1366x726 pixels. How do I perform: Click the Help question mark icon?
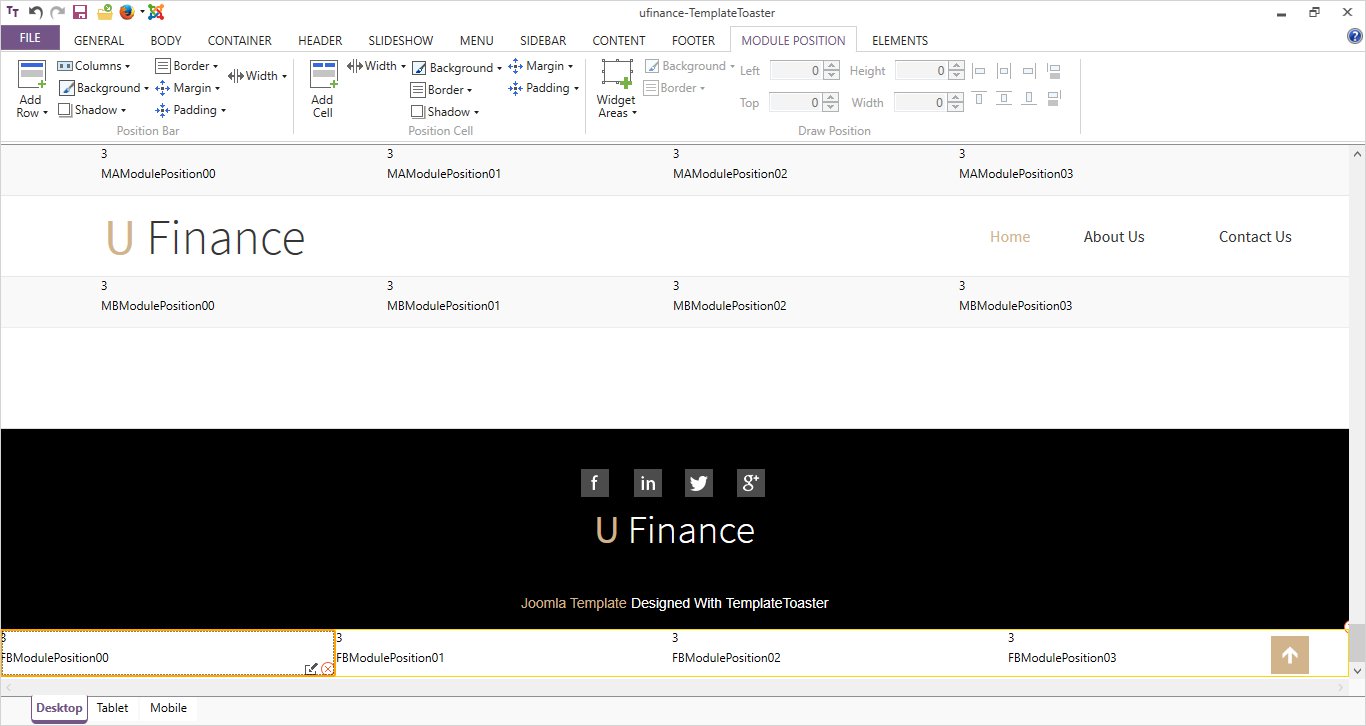(1355, 36)
